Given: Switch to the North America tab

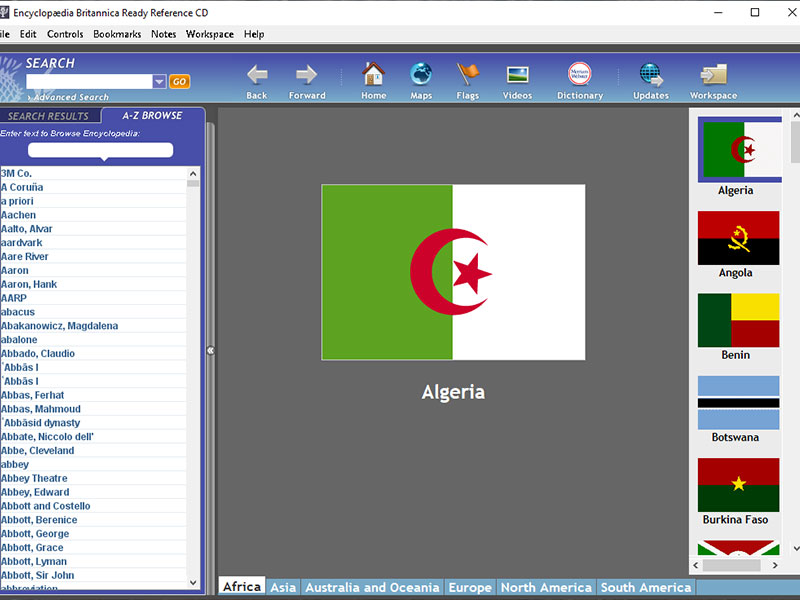Looking at the screenshot, I should coord(546,587).
